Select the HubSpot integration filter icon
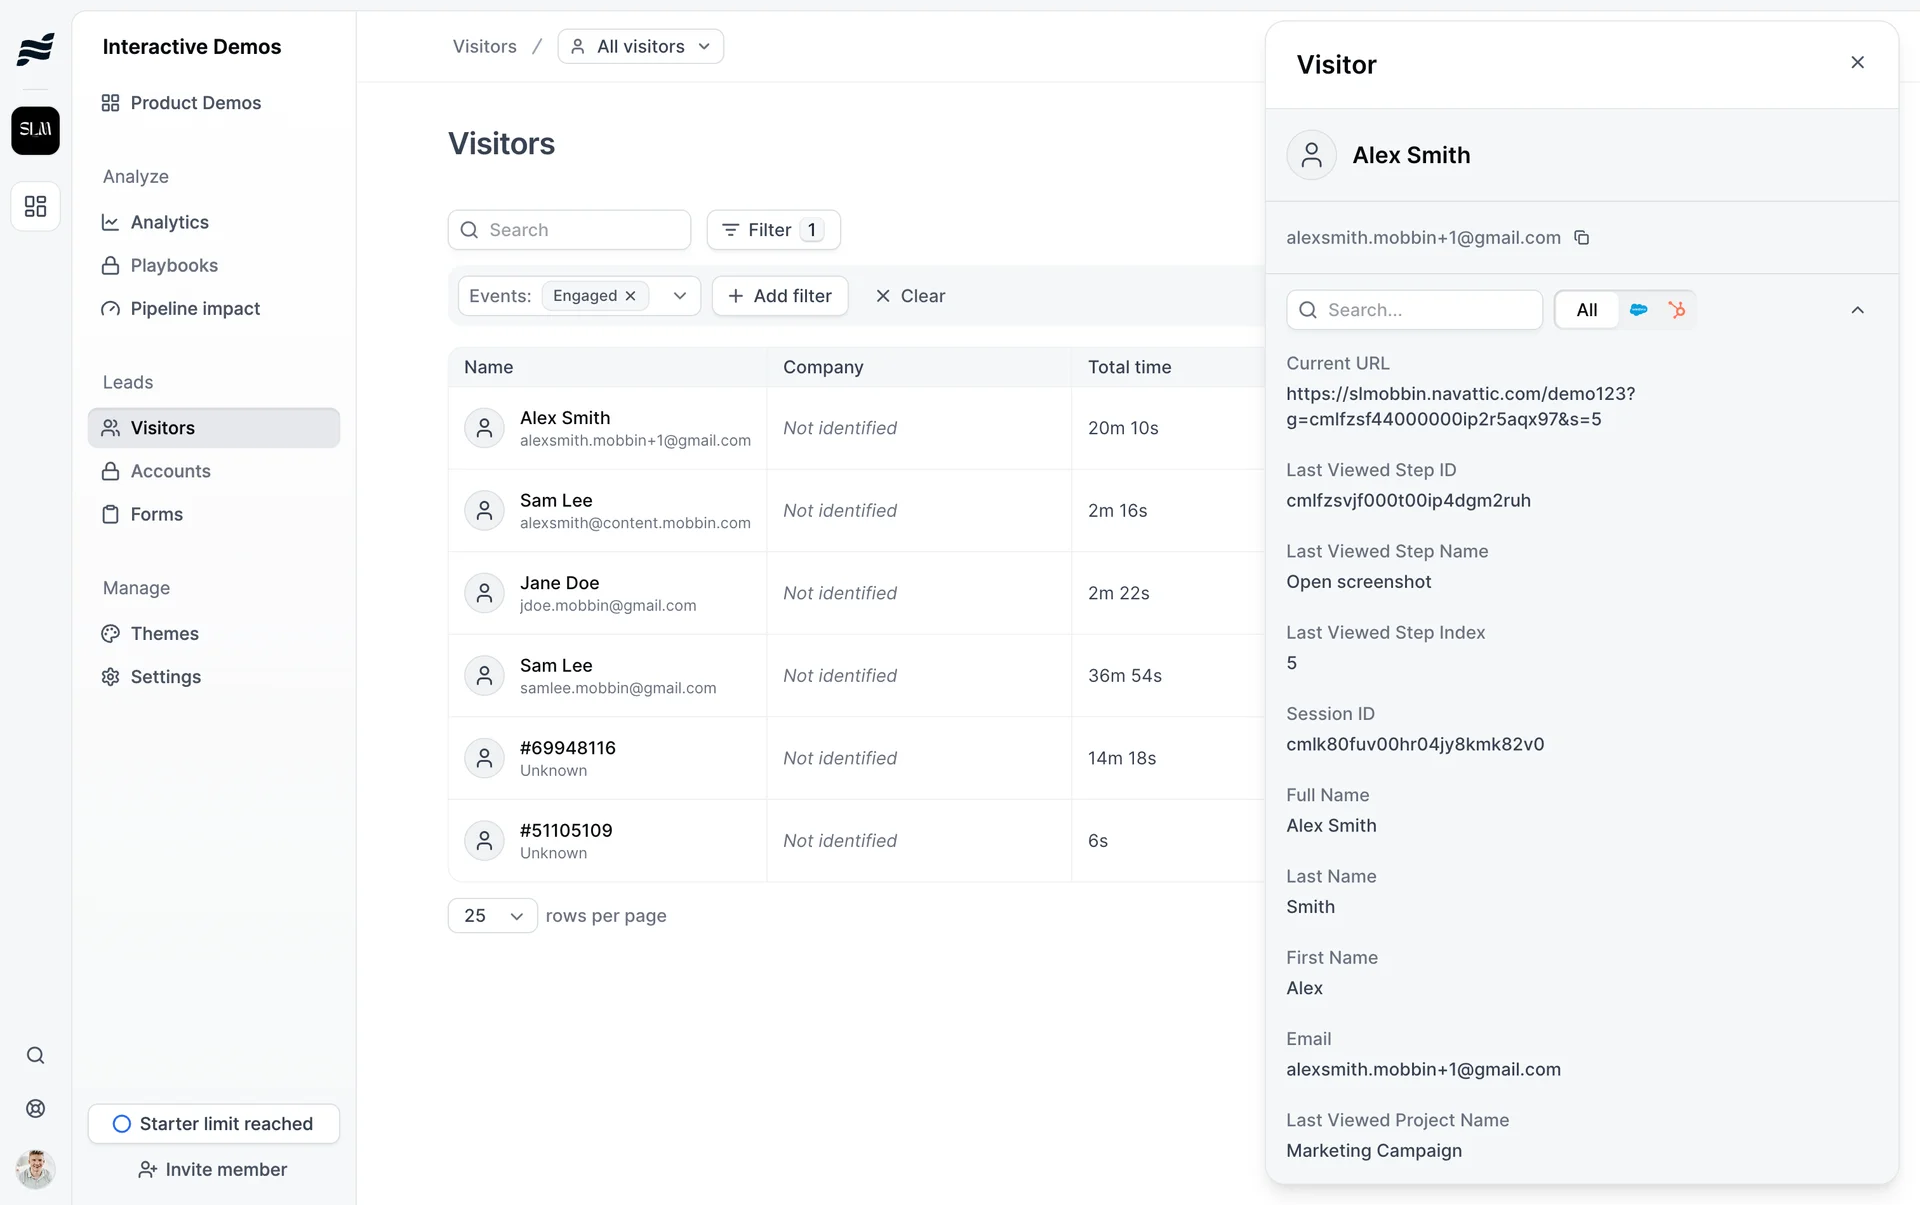Image resolution: width=1920 pixels, height=1205 pixels. (x=1677, y=310)
